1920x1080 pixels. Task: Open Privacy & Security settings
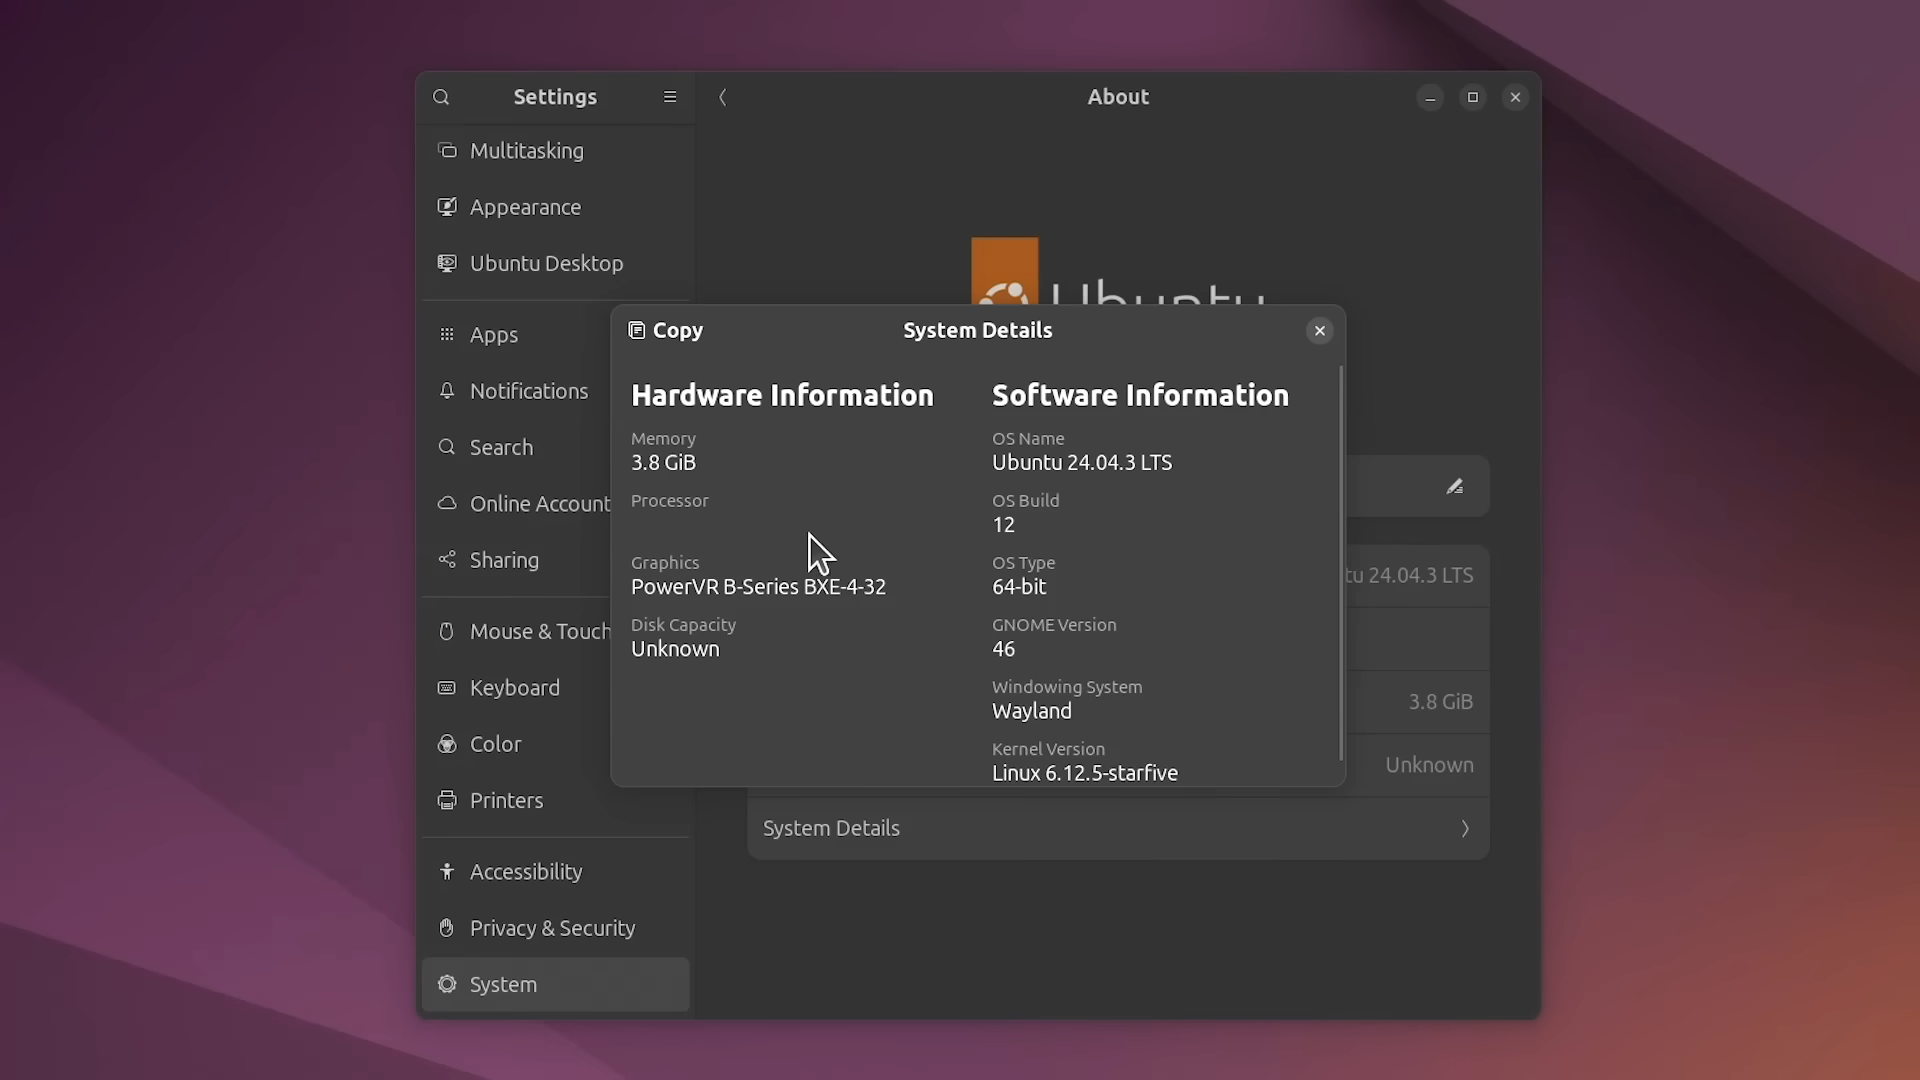pos(552,928)
